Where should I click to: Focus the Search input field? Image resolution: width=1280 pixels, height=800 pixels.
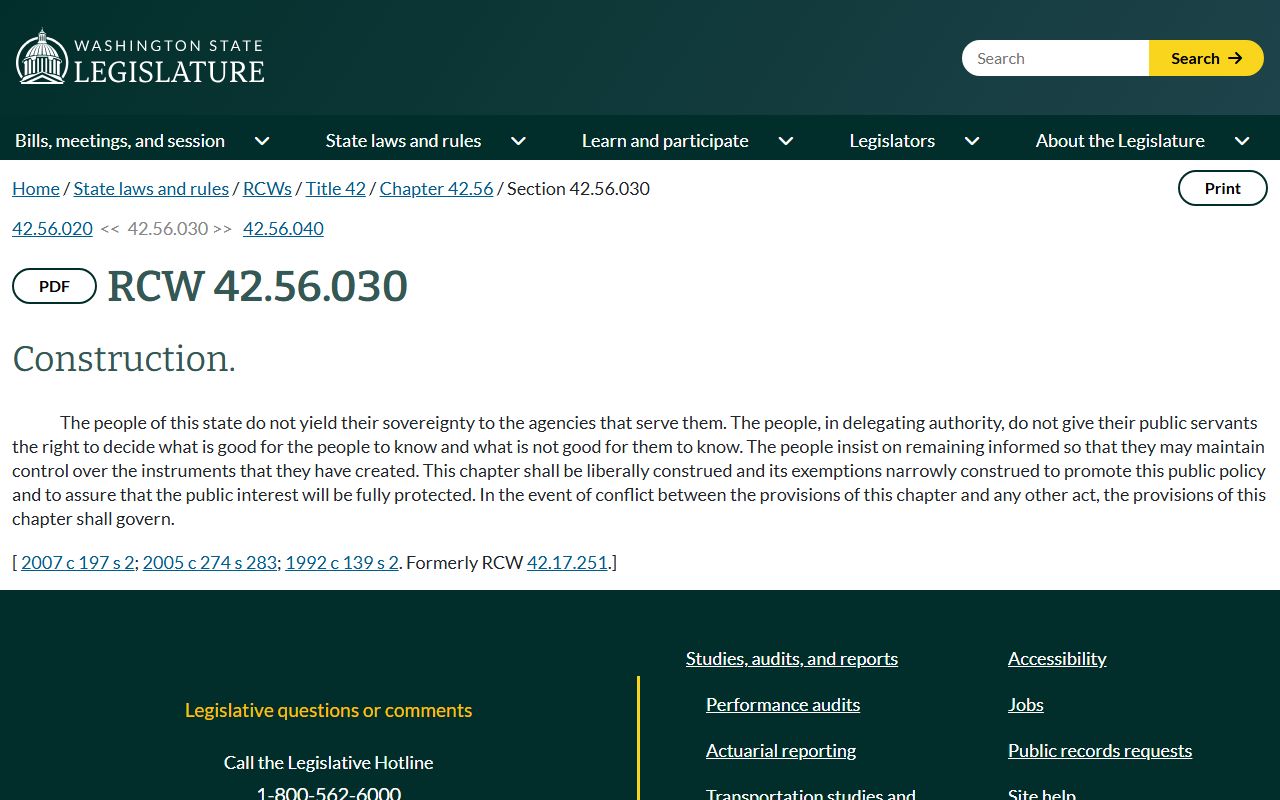pos(1055,58)
